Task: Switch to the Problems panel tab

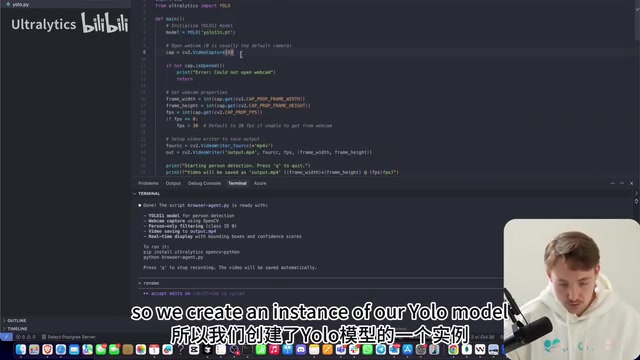Action: [148, 183]
